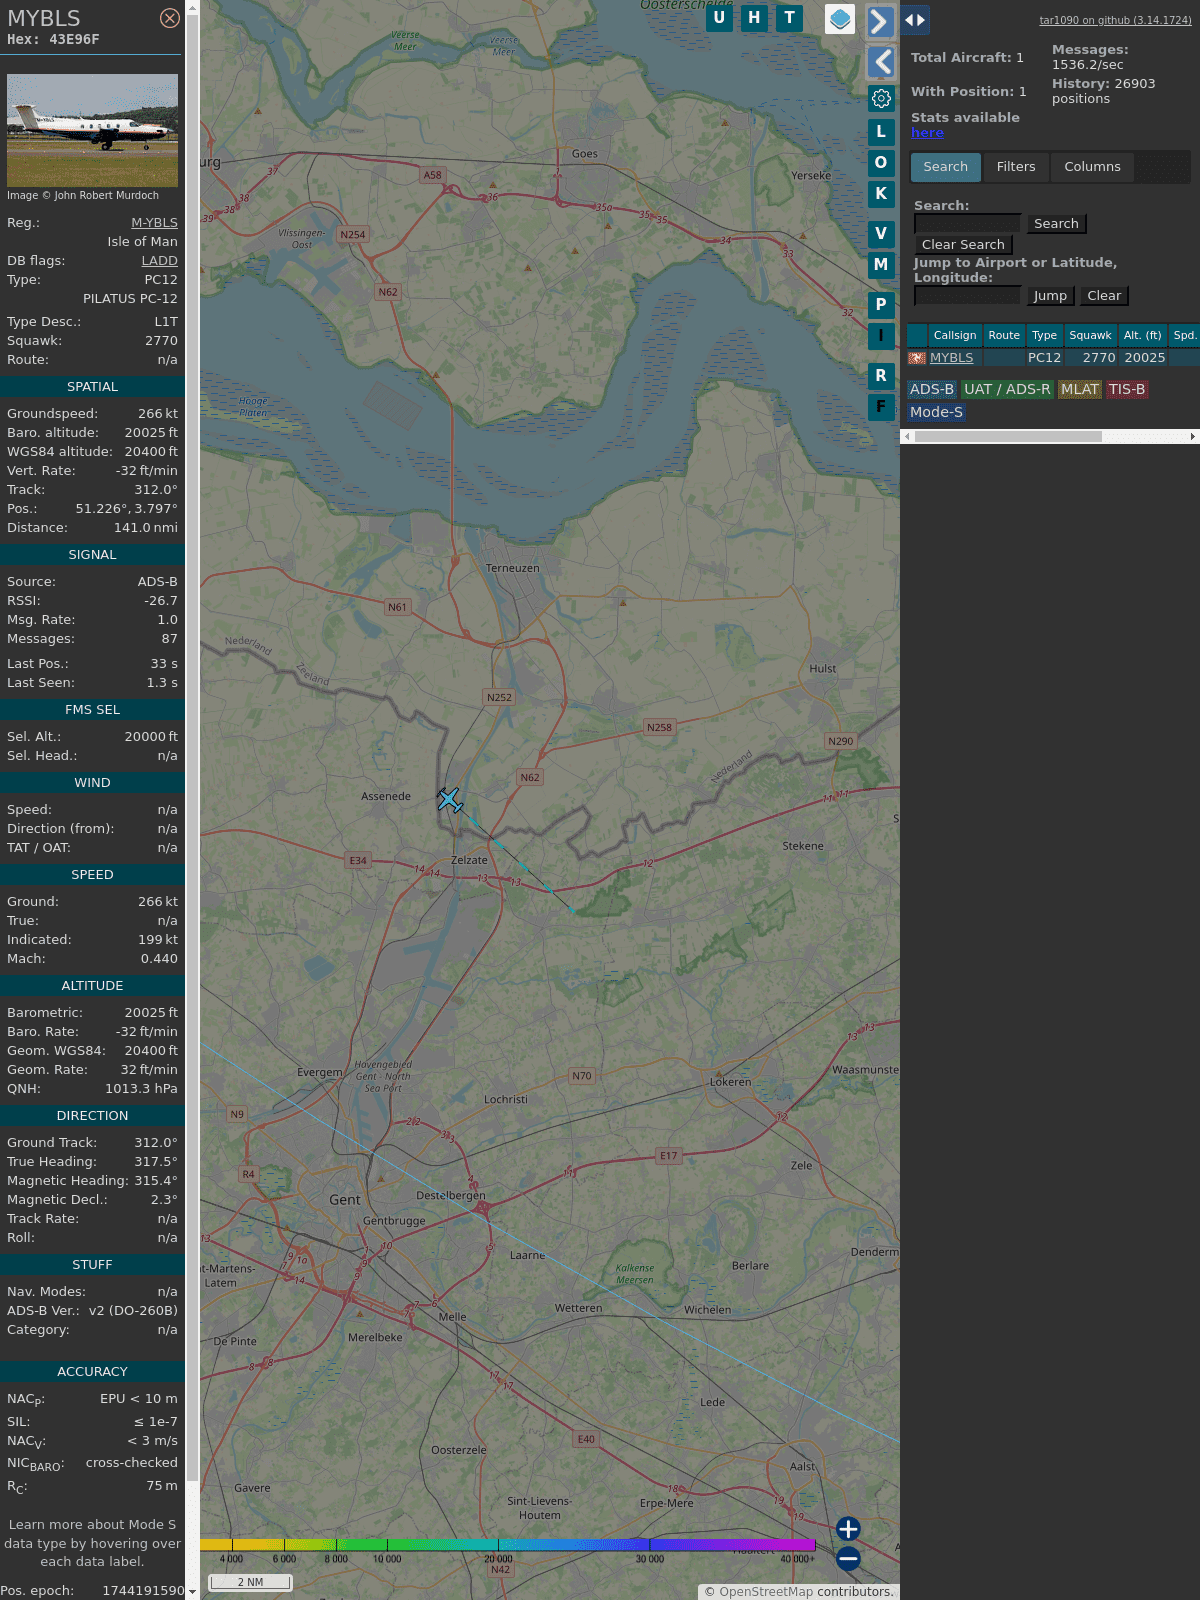
Task: Click the sidebar width toggle arrows icon
Action: 914,20
